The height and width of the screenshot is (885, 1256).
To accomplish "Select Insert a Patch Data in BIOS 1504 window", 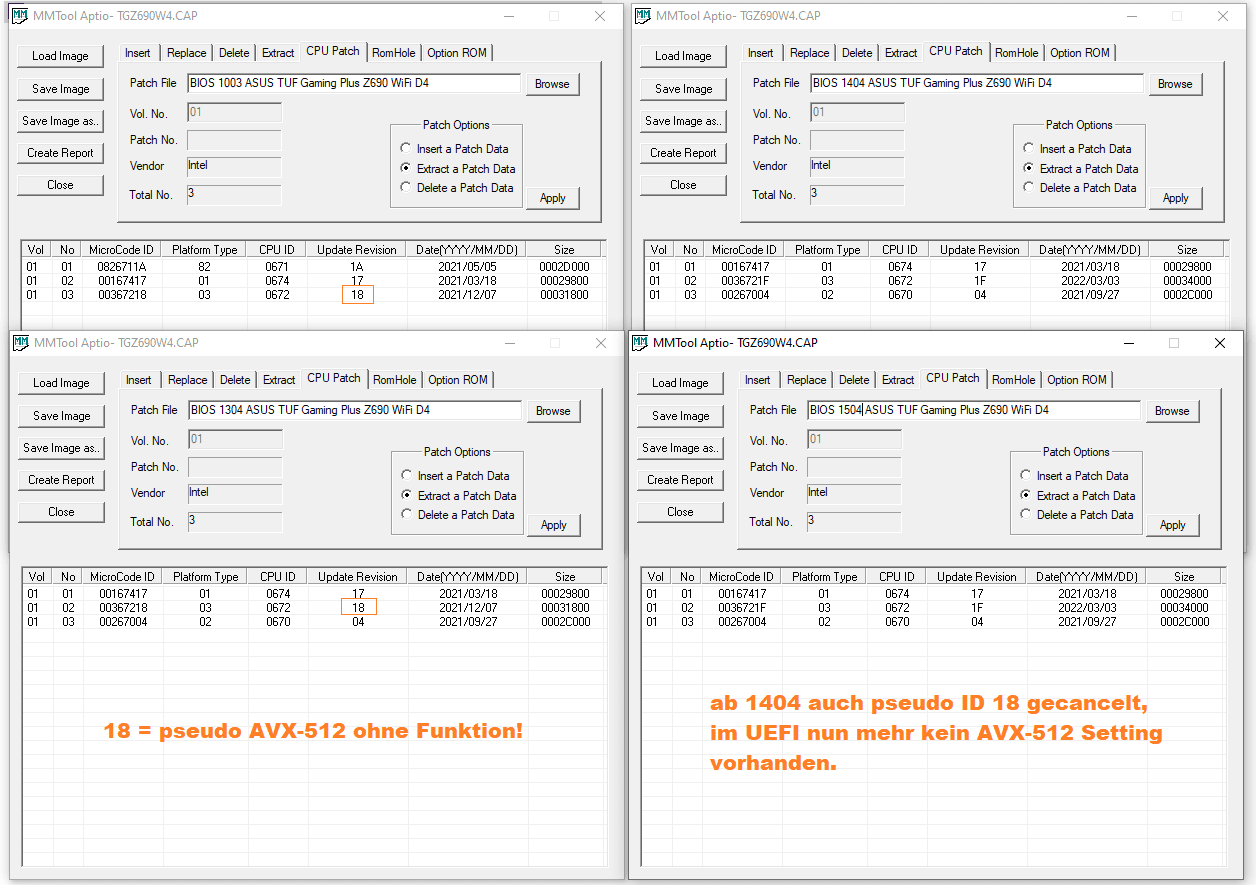I will pos(1026,476).
